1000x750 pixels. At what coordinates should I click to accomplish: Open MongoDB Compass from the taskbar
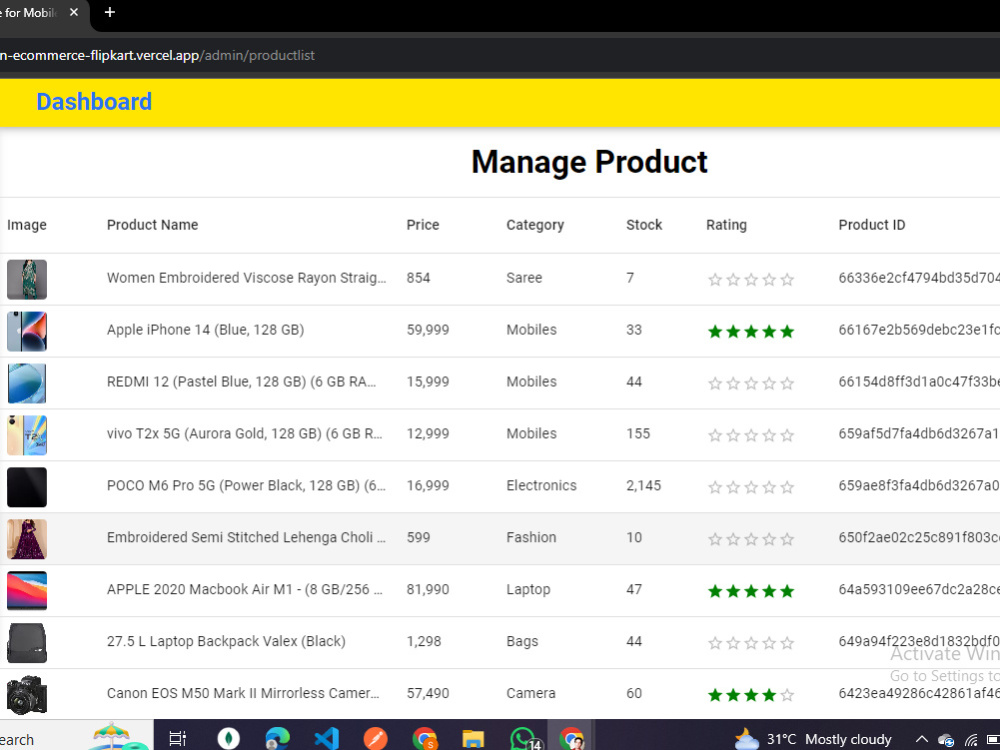(x=228, y=739)
